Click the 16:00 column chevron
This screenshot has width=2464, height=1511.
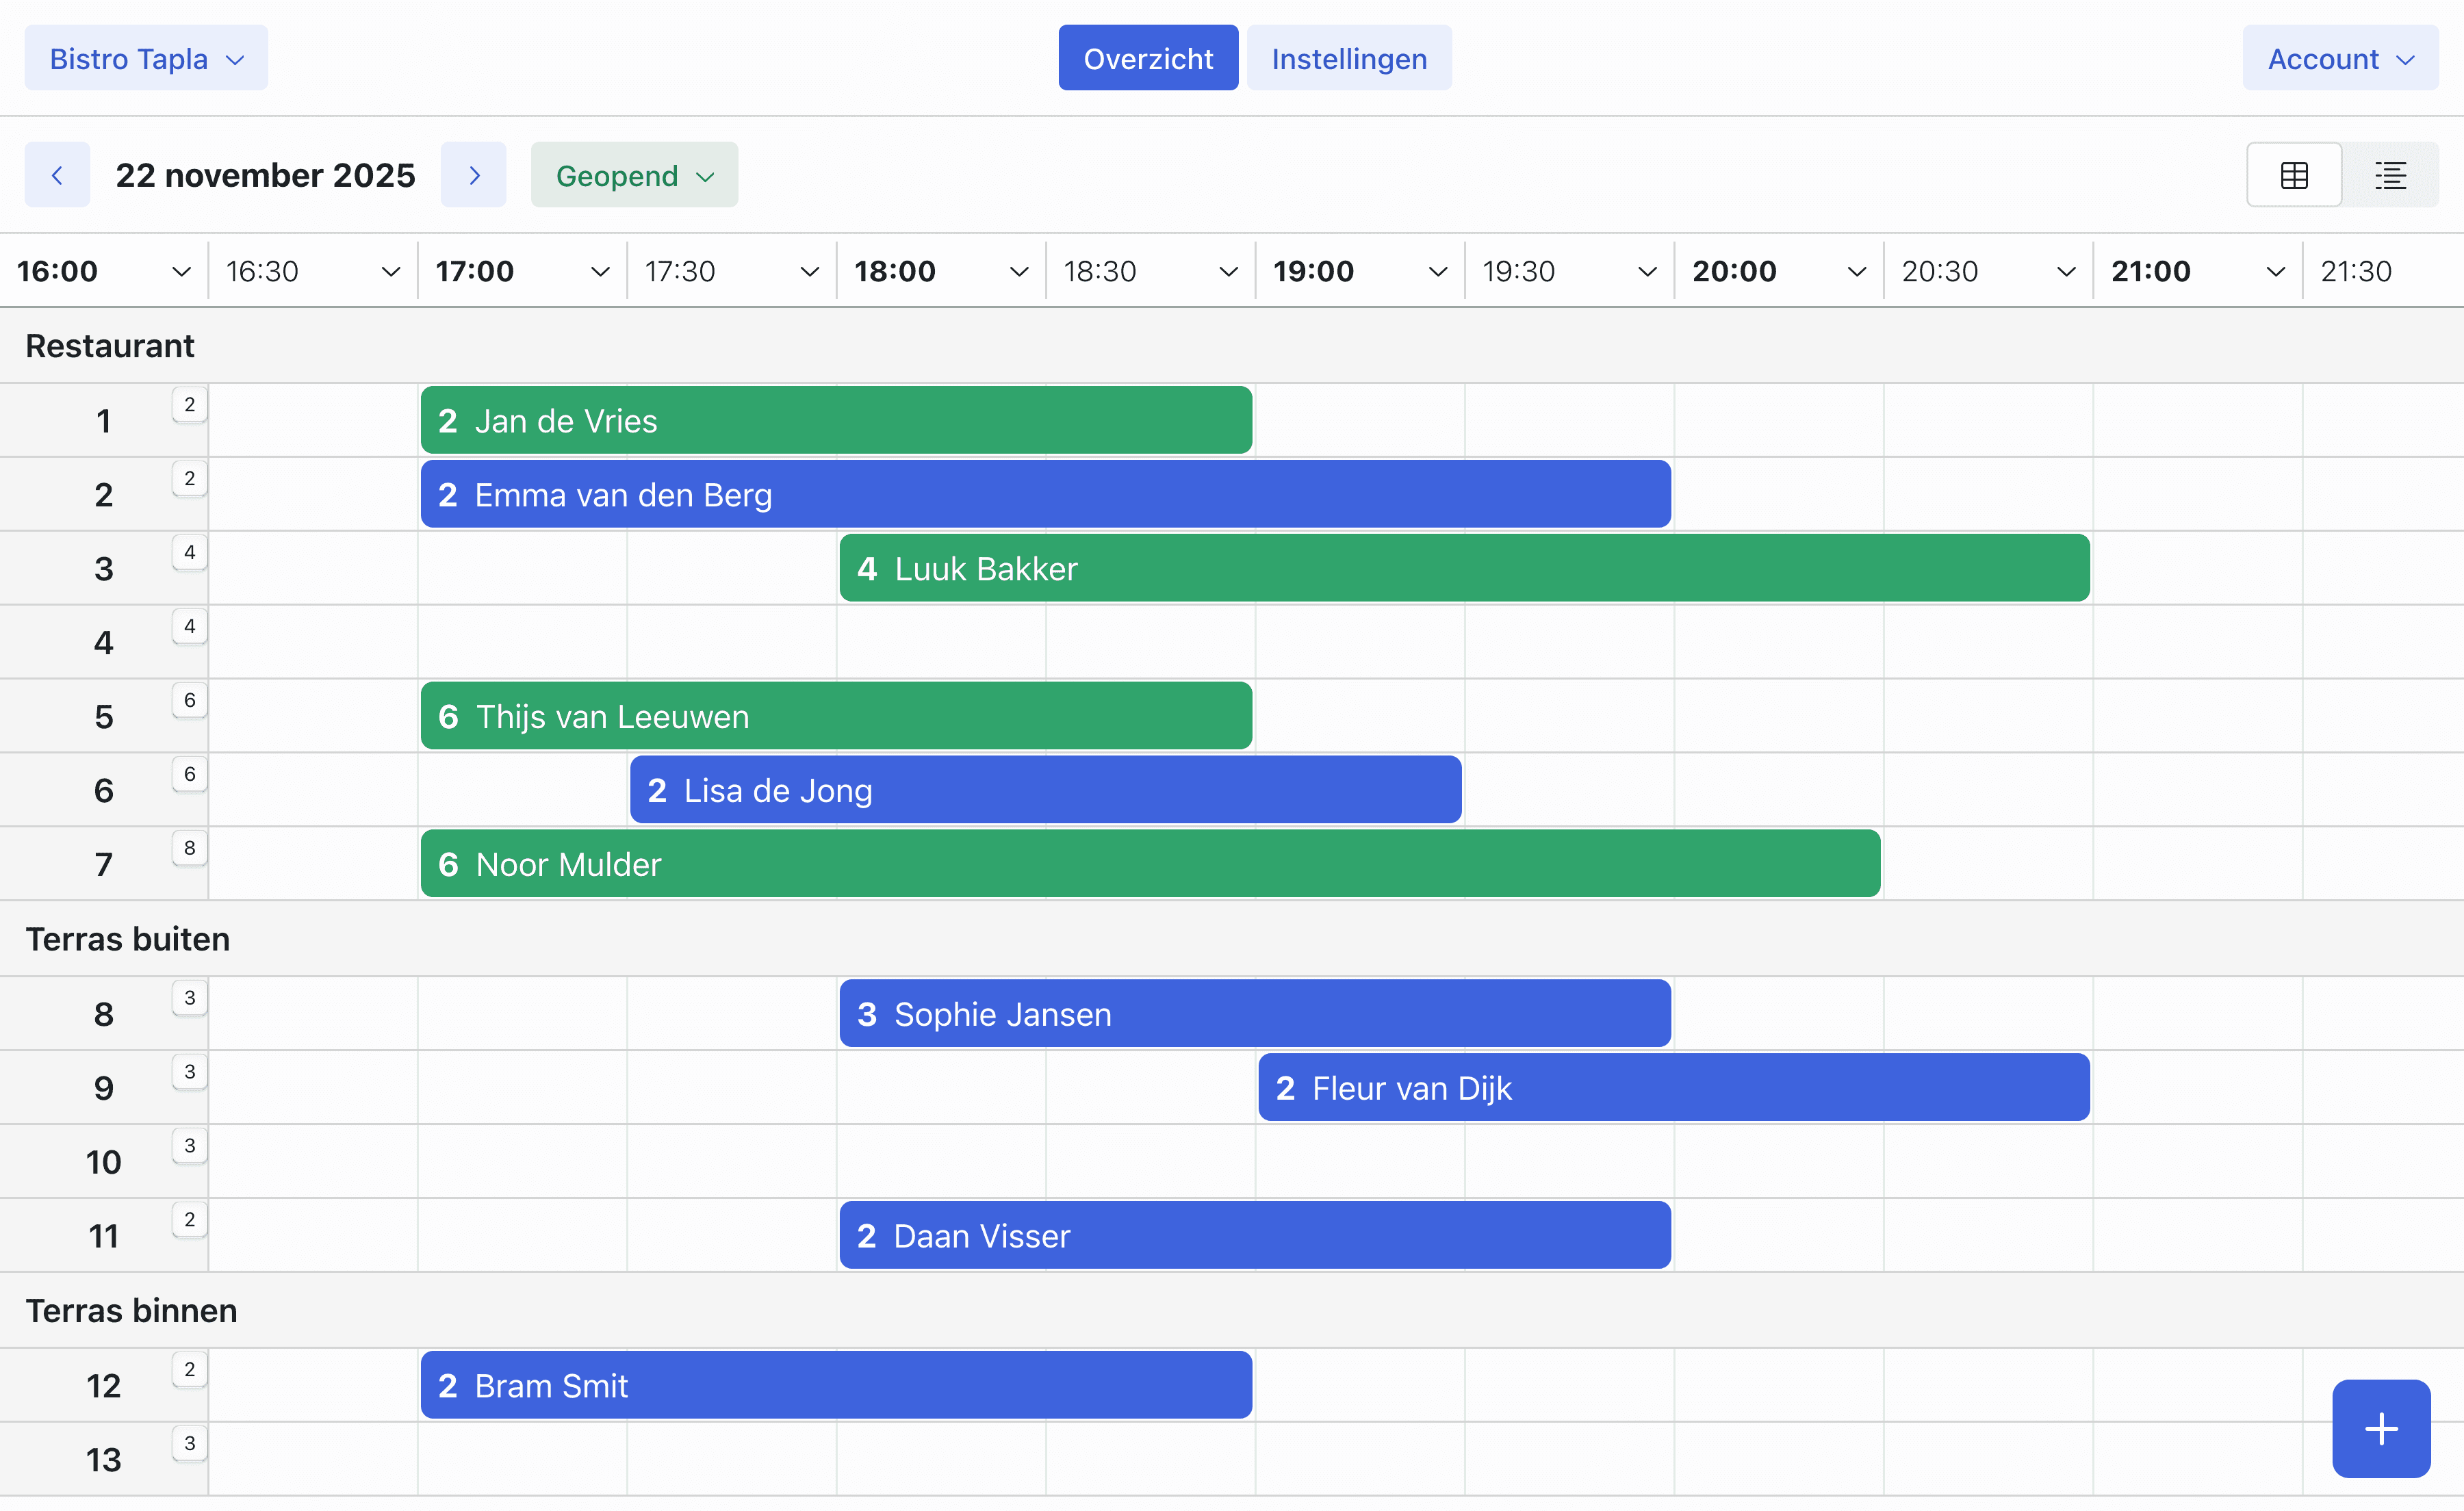click(181, 271)
